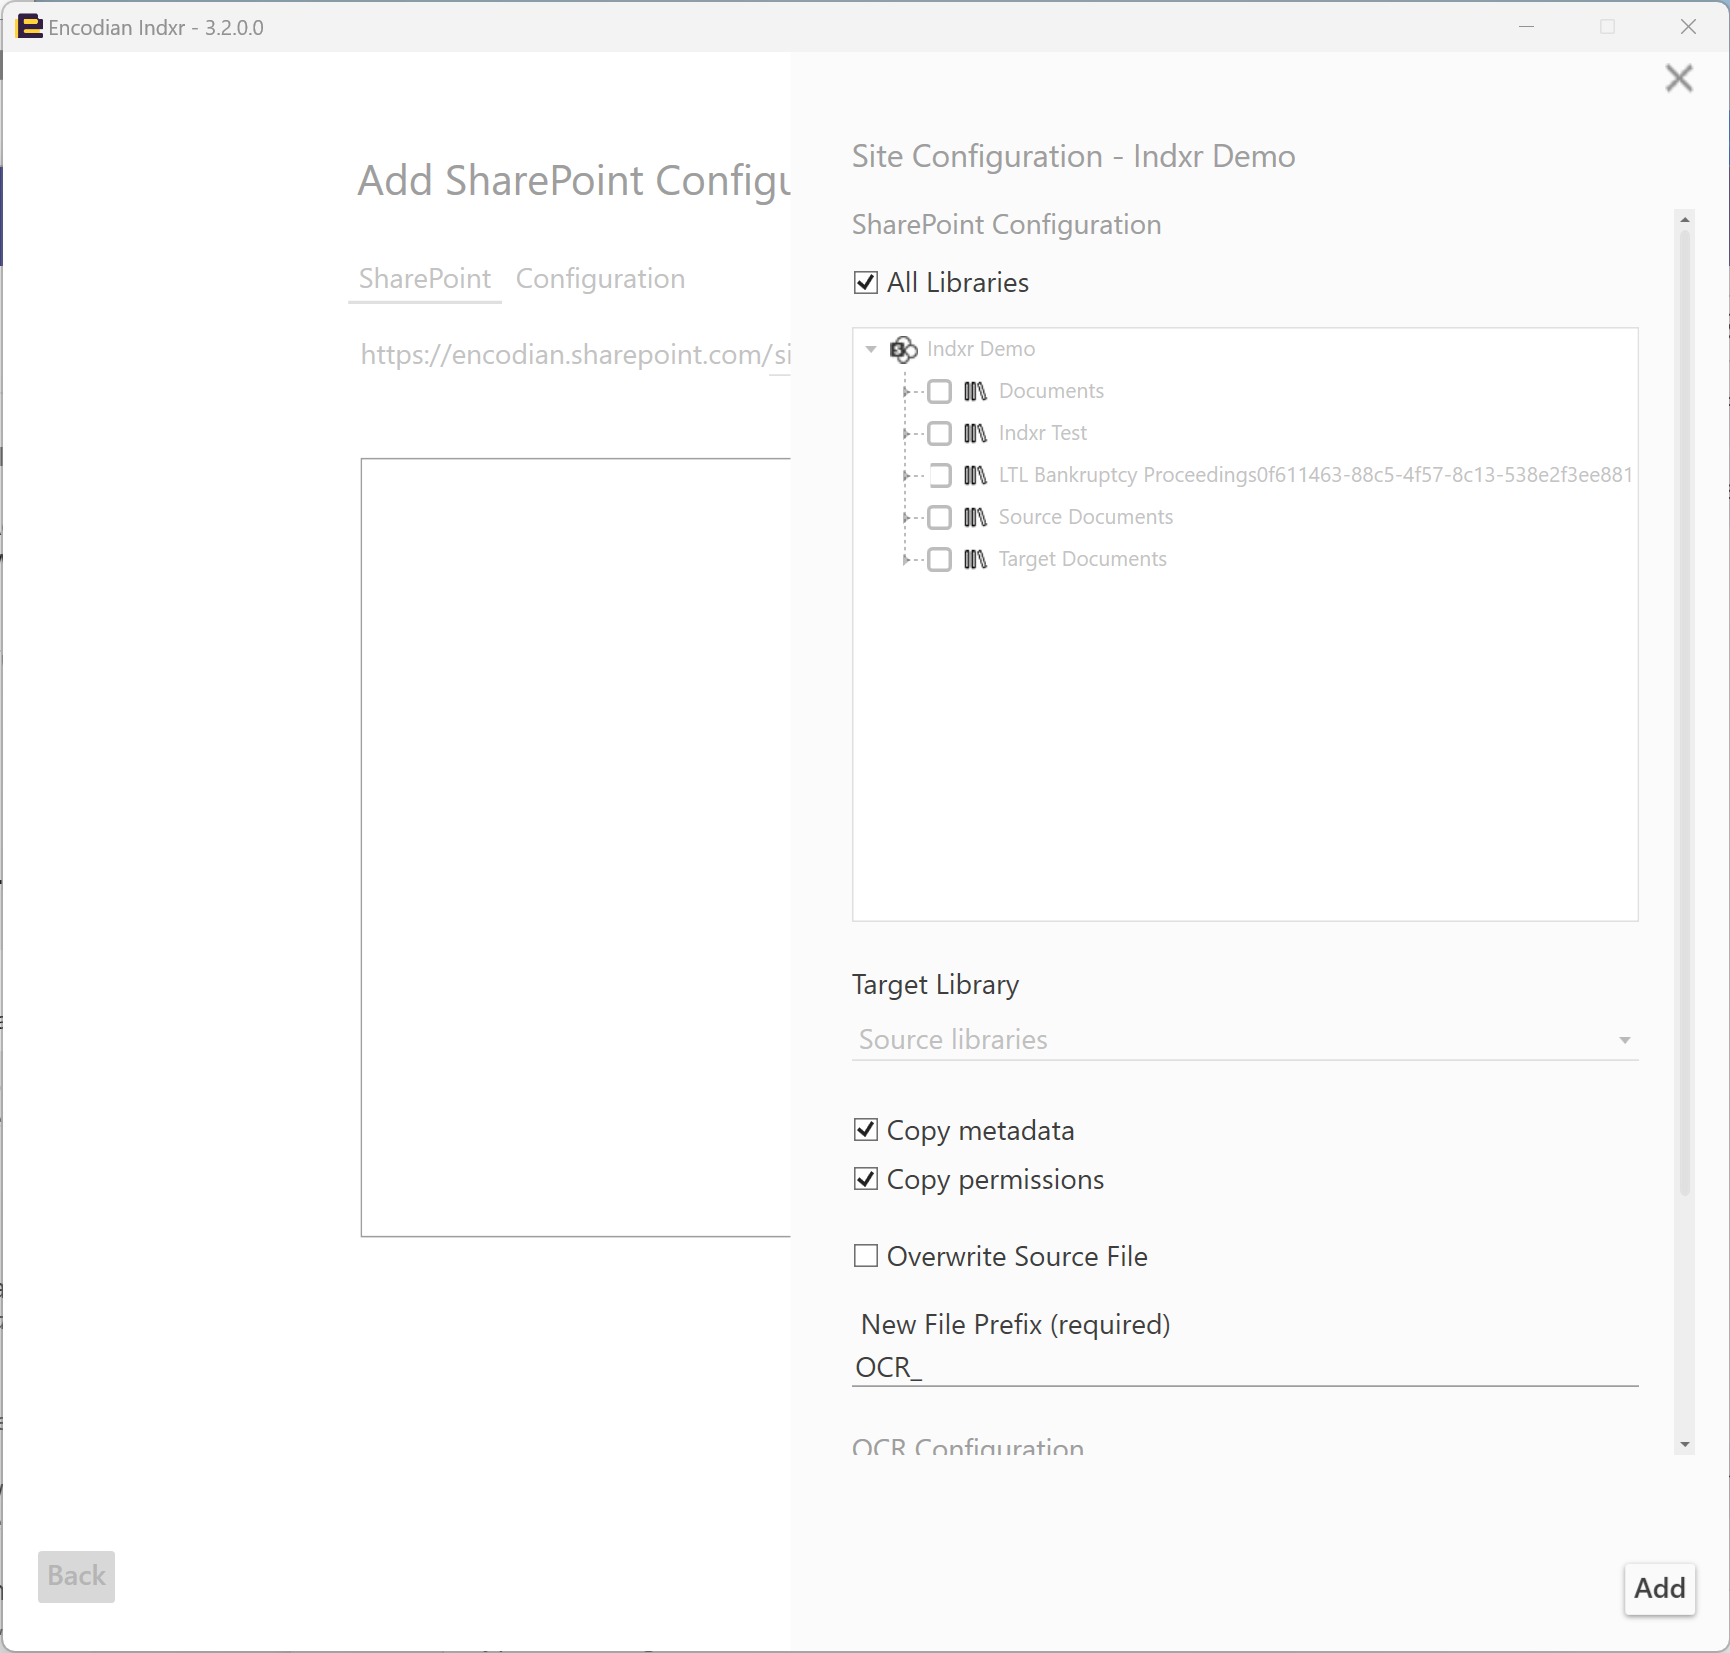Tick the Indxr Test library checkbox
This screenshot has height=1653, width=1730.
(x=939, y=433)
